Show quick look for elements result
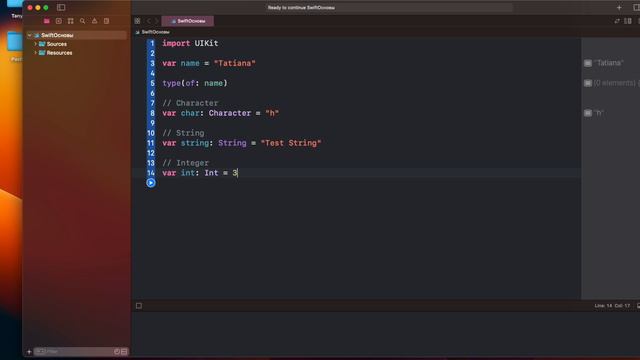 (x=588, y=83)
